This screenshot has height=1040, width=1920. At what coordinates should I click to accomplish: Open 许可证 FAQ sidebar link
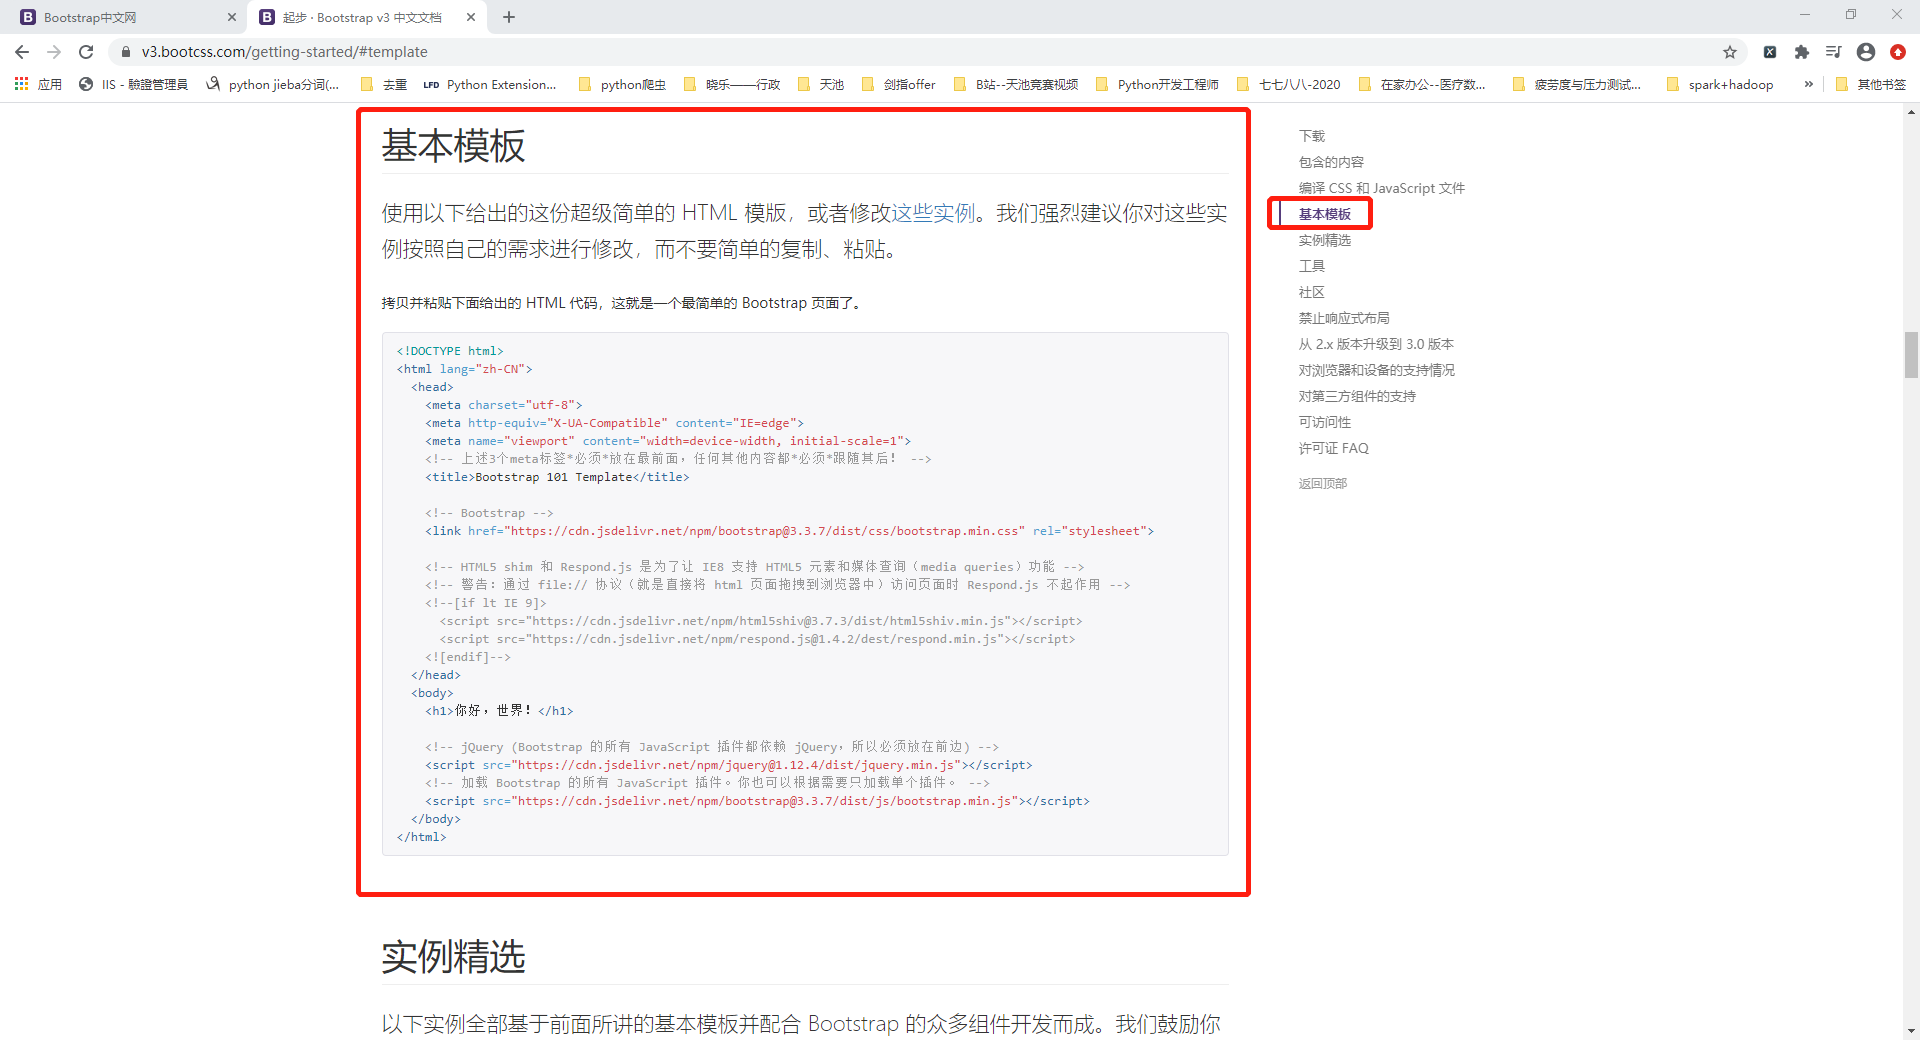coord(1333,448)
